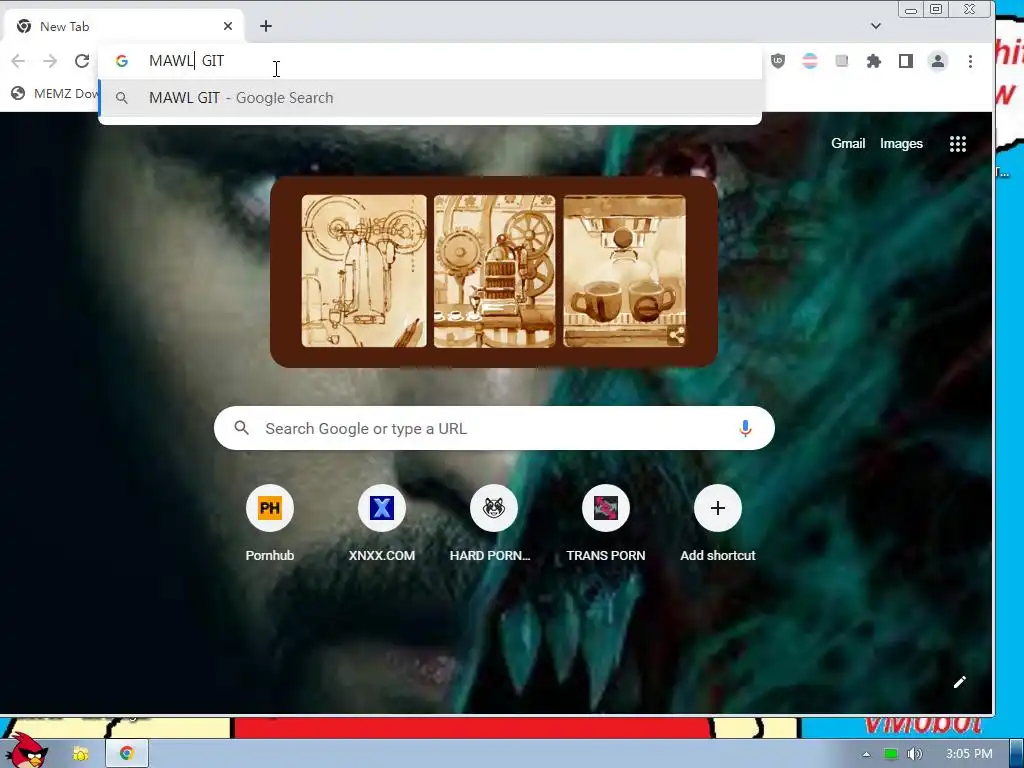
Task: Click the back navigation arrow
Action: coord(18,61)
